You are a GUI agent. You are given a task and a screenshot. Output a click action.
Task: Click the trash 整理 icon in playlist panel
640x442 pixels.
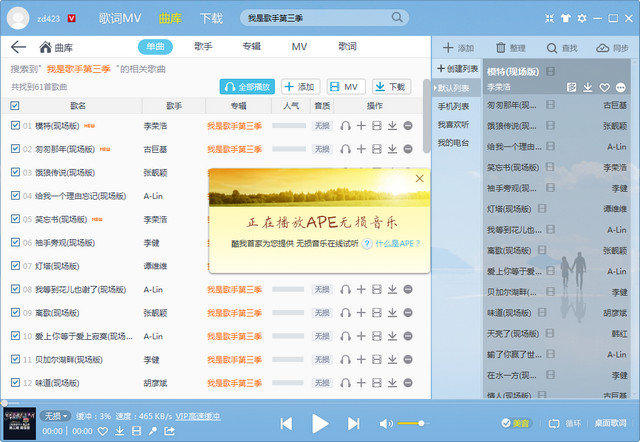500,48
